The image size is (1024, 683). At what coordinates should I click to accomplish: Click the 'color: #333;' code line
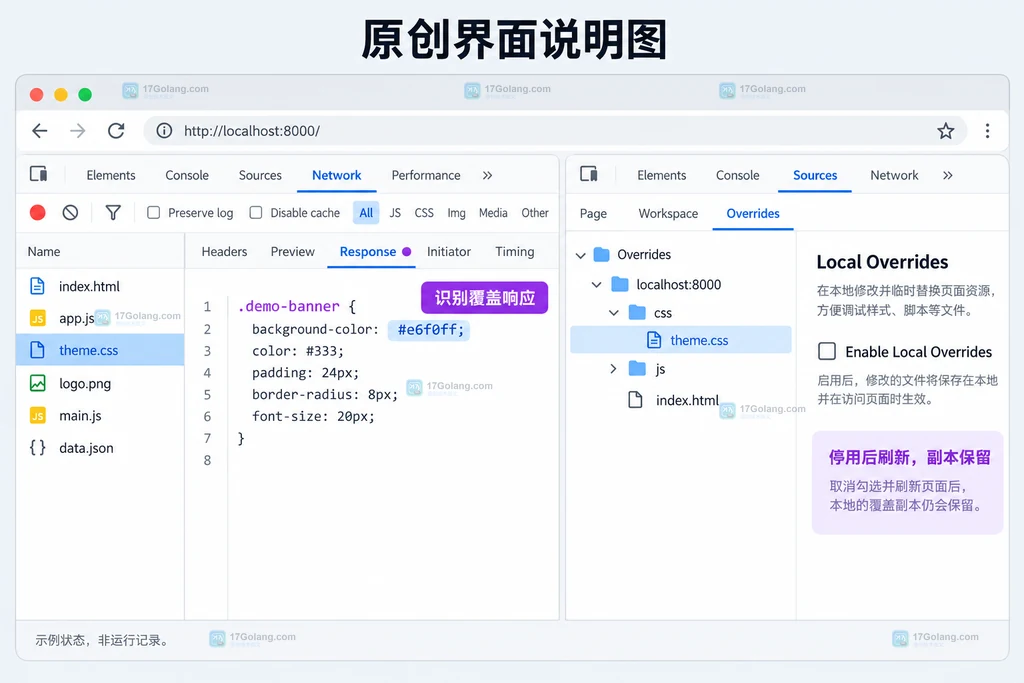click(298, 351)
